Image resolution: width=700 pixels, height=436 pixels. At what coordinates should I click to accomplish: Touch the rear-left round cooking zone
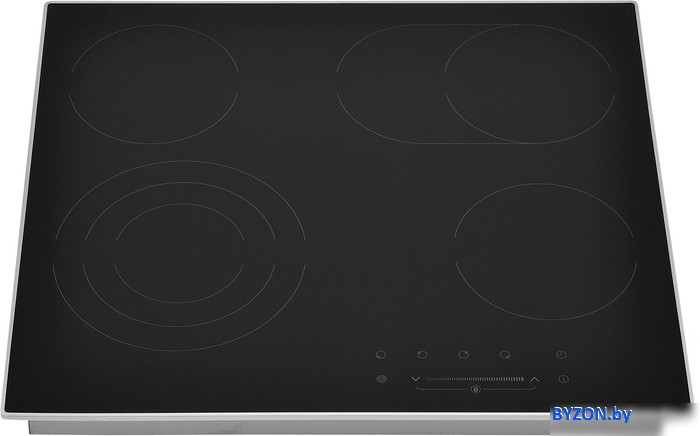[x=154, y=84]
